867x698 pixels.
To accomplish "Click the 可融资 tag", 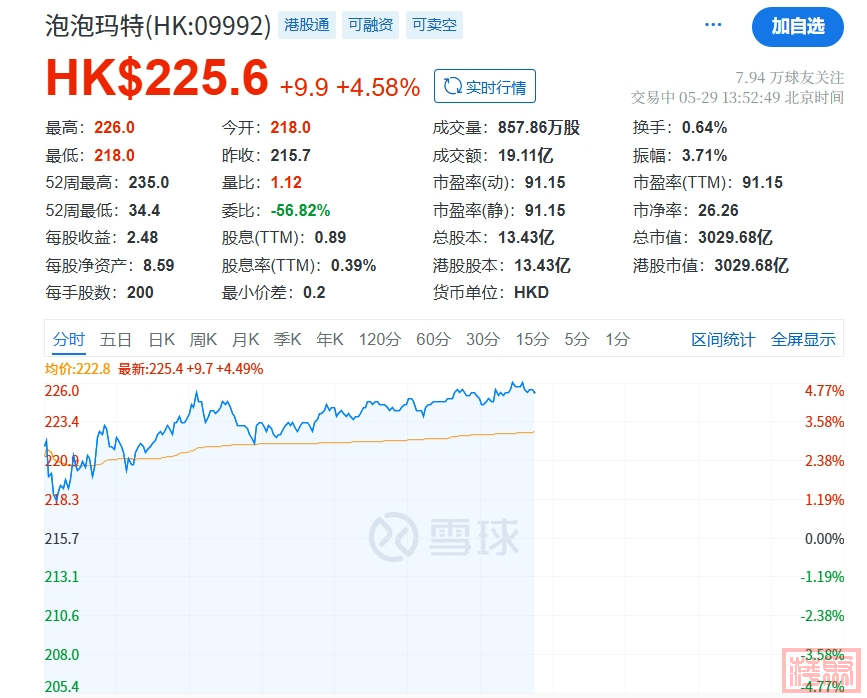I will (370, 25).
